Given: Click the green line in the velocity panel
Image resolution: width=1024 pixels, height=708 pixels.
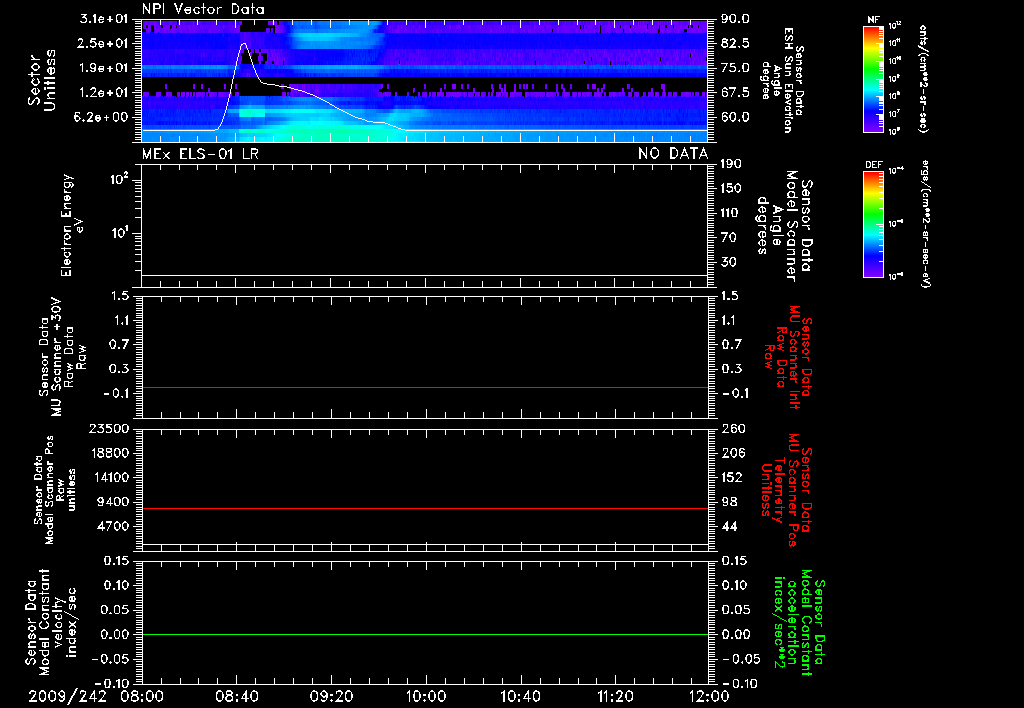Looking at the screenshot, I should coord(425,634).
